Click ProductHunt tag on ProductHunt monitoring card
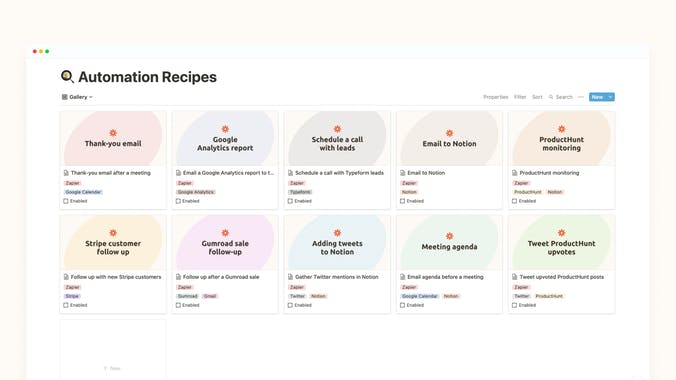This screenshot has height=380, width=676. (528, 192)
